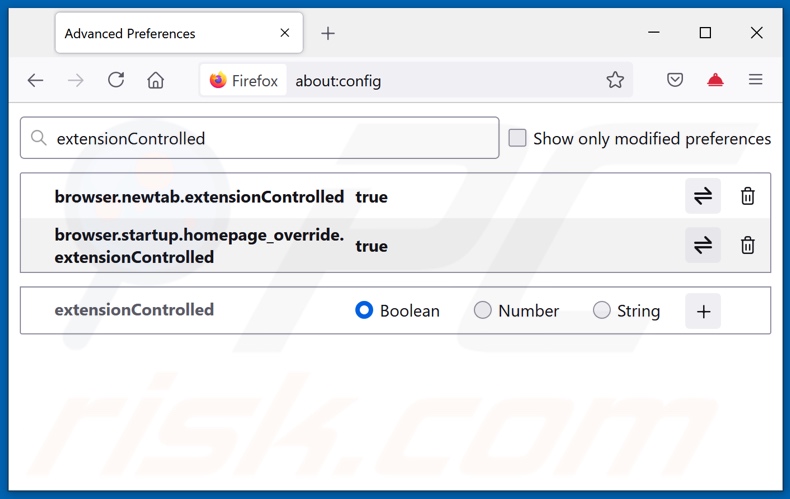Maximize the Firefox window

[x=705, y=33]
